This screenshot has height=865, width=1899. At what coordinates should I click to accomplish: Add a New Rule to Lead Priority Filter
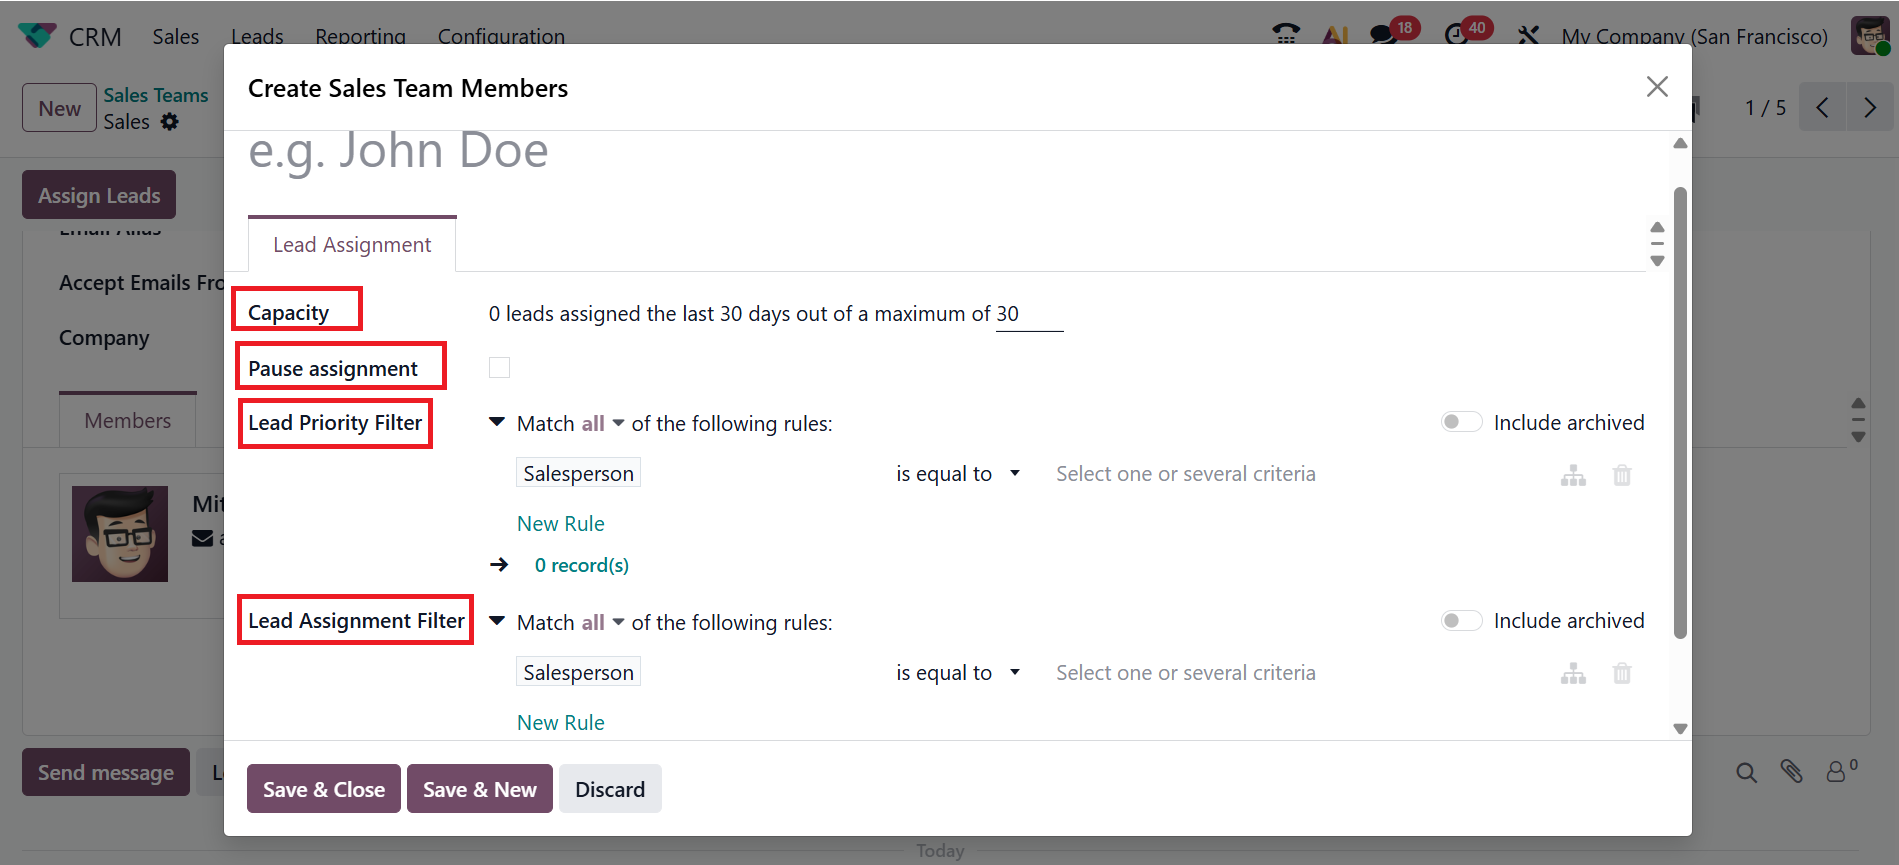[x=560, y=524]
